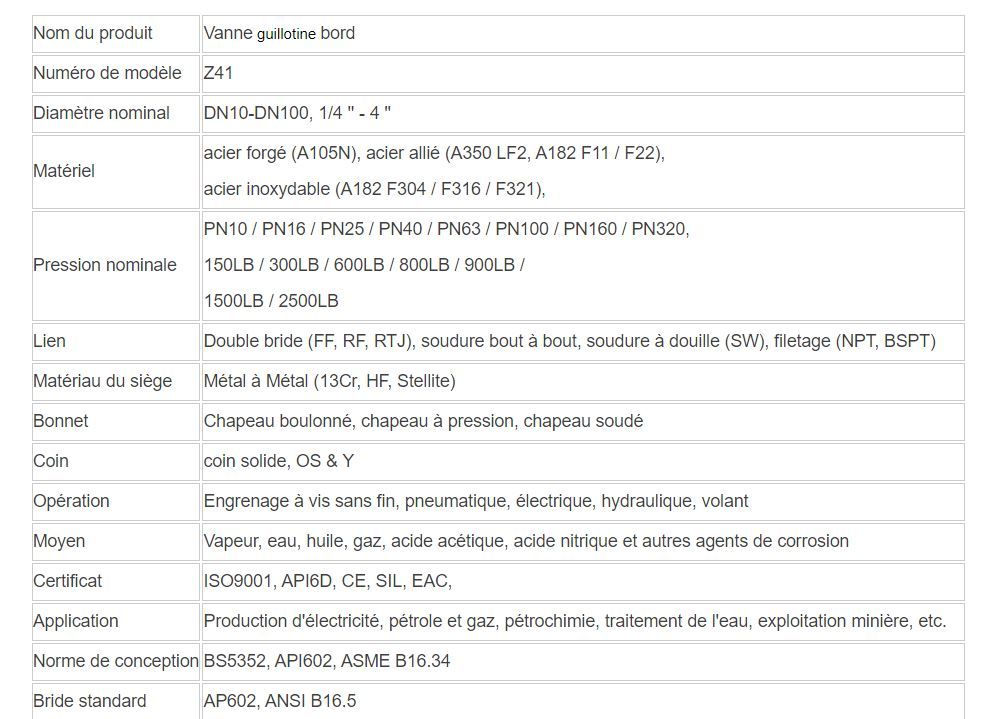Click the 'Nom du produit' label cell
Viewport: 988px width, 719px height.
point(93,33)
